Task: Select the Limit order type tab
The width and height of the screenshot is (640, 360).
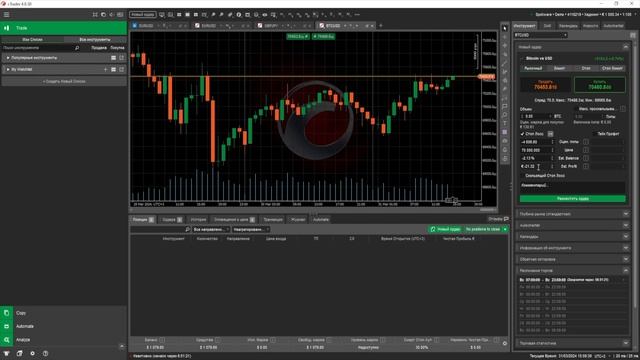Action: (560, 68)
